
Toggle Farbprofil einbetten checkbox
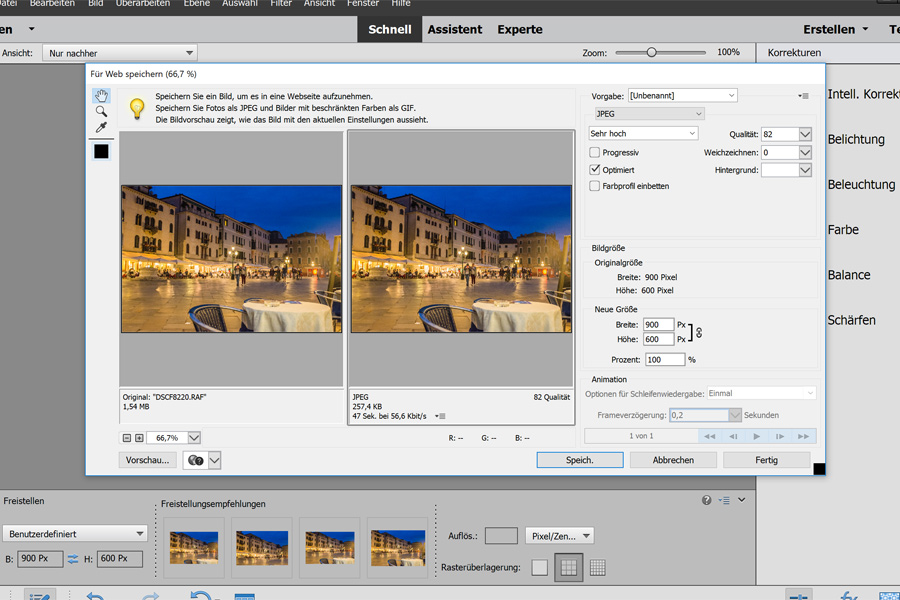tap(595, 186)
